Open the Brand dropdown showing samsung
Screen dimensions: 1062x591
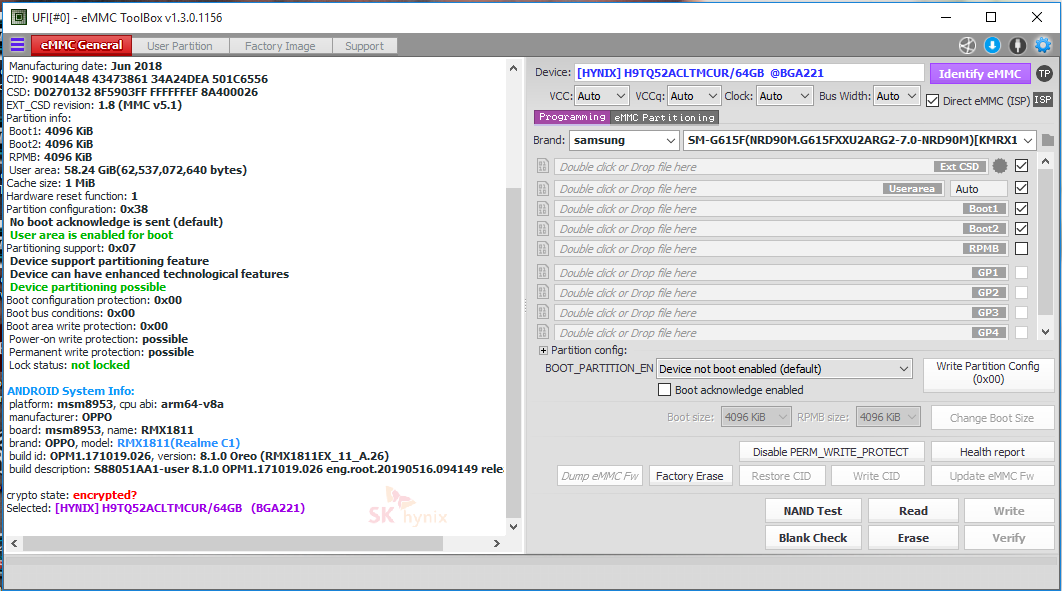click(x=623, y=140)
